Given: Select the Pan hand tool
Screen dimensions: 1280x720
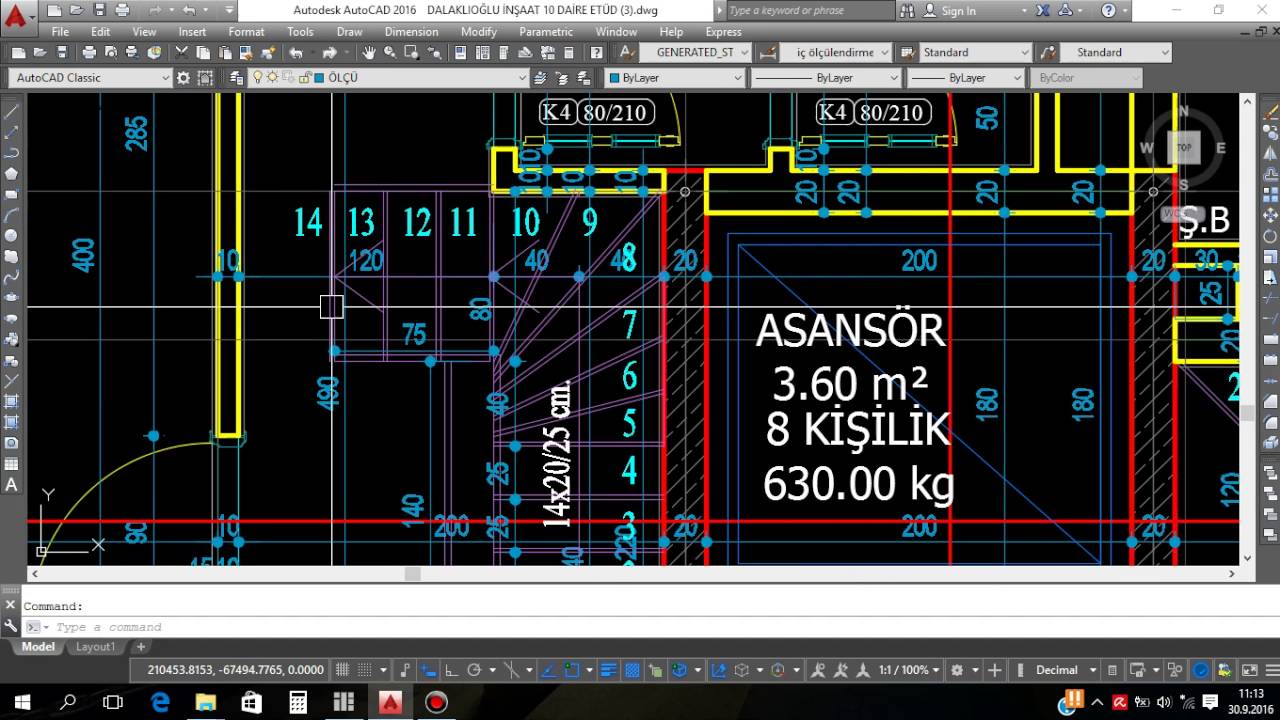Looking at the screenshot, I should click(369, 52).
